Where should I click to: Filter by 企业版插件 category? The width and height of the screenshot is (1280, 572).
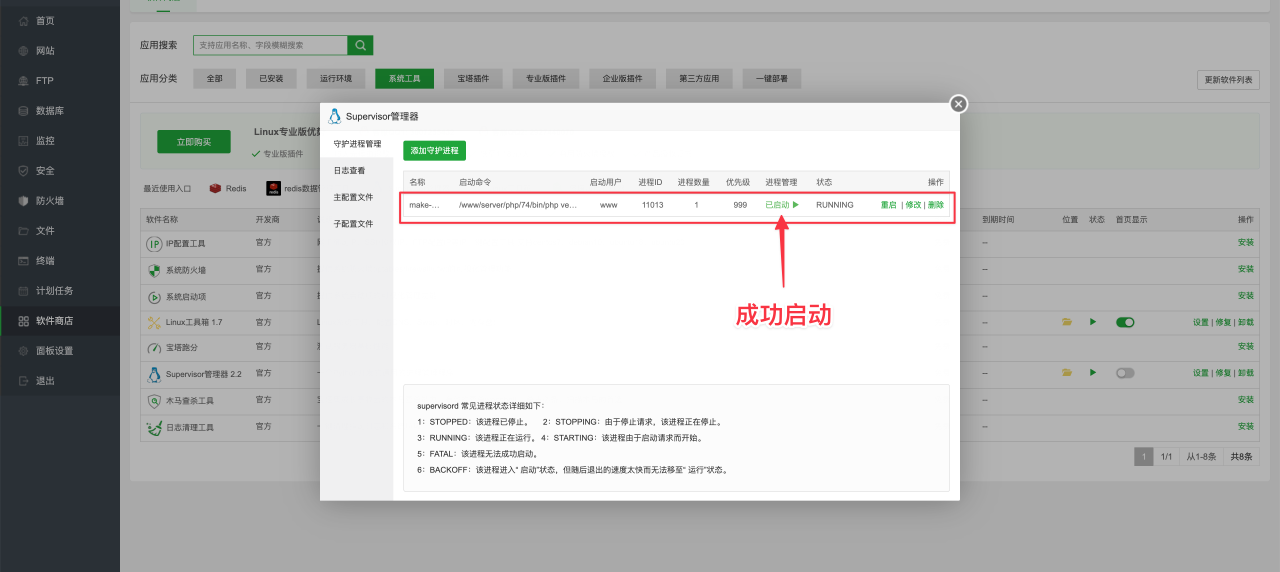623,78
